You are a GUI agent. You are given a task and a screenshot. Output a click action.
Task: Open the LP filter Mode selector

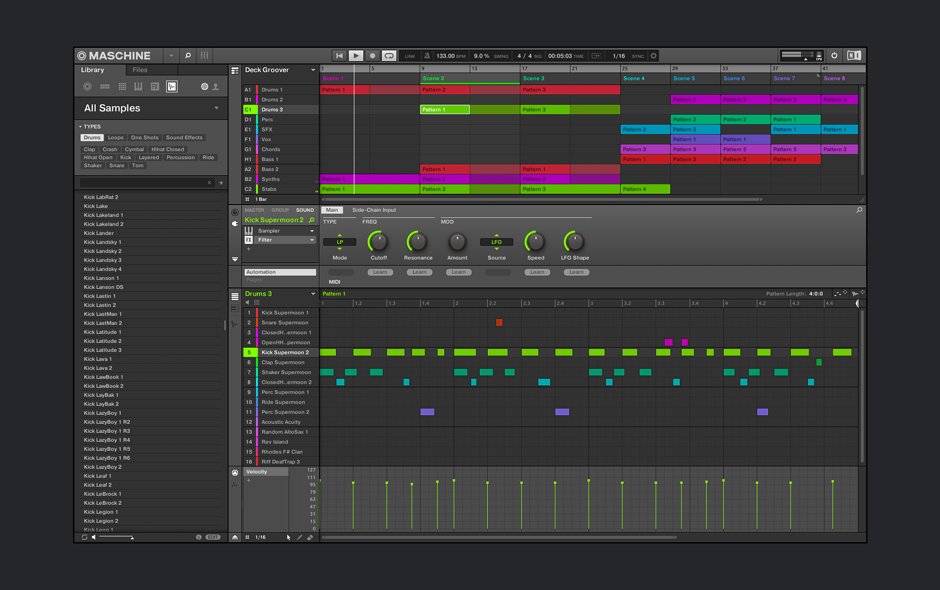point(339,242)
